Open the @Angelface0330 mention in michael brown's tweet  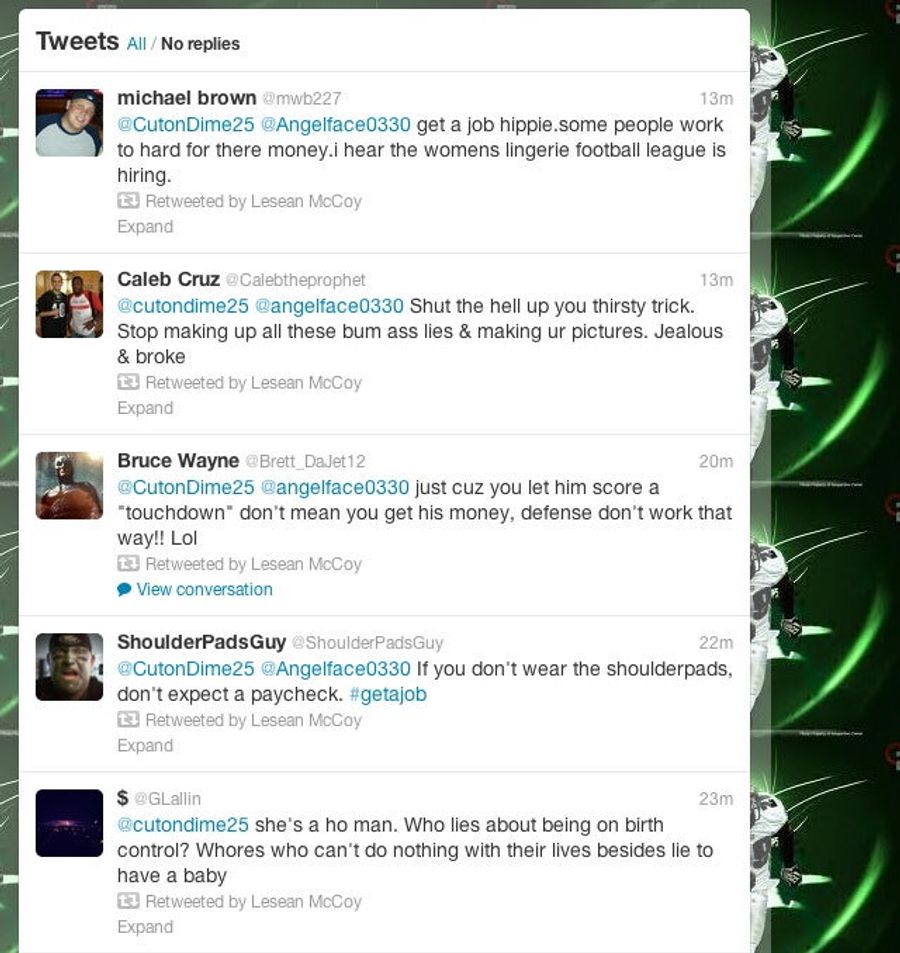pos(335,125)
